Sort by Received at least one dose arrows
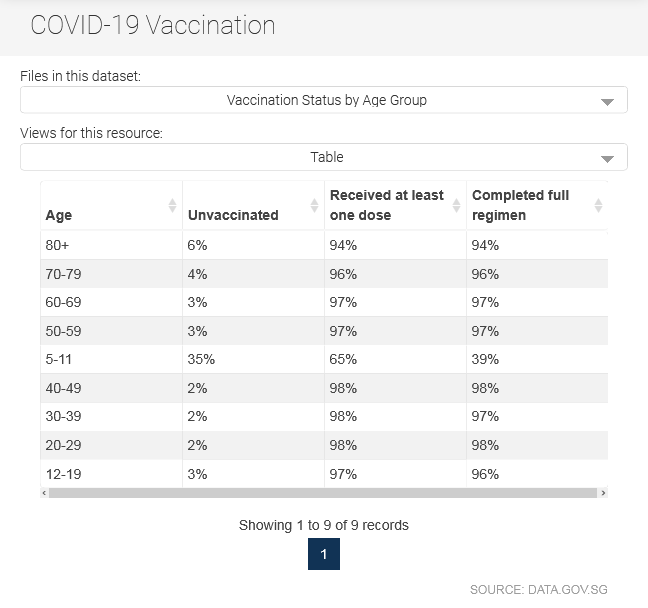The height and width of the screenshot is (608, 648). tap(456, 205)
